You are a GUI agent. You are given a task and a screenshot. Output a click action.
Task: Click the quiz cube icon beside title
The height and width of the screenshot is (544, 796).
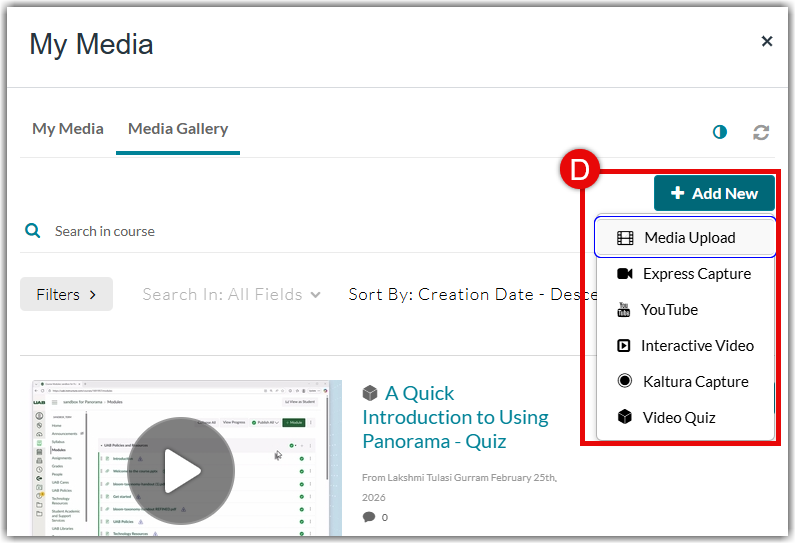(x=370, y=393)
